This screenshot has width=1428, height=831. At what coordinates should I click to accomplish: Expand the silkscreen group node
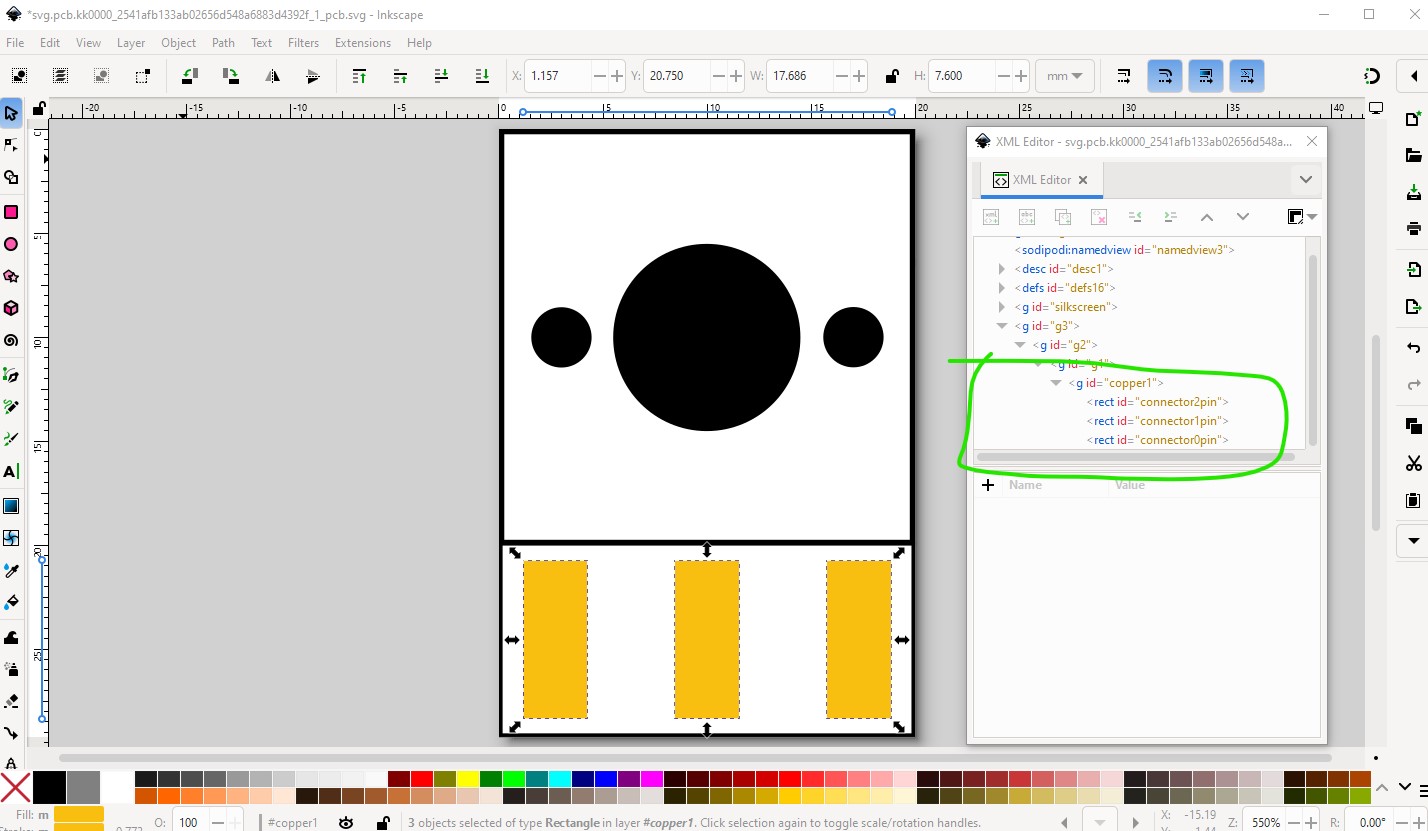[x=1002, y=307]
